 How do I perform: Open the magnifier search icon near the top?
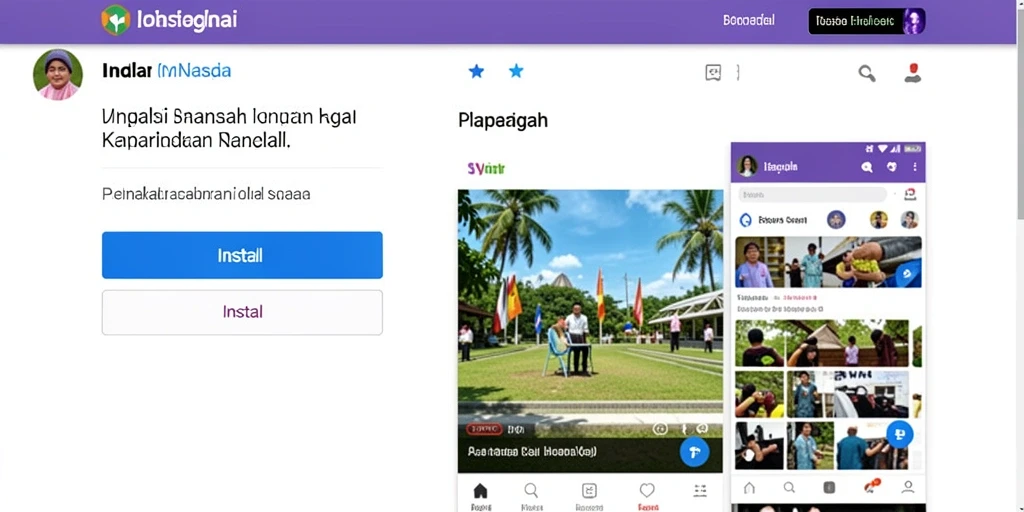coord(867,73)
